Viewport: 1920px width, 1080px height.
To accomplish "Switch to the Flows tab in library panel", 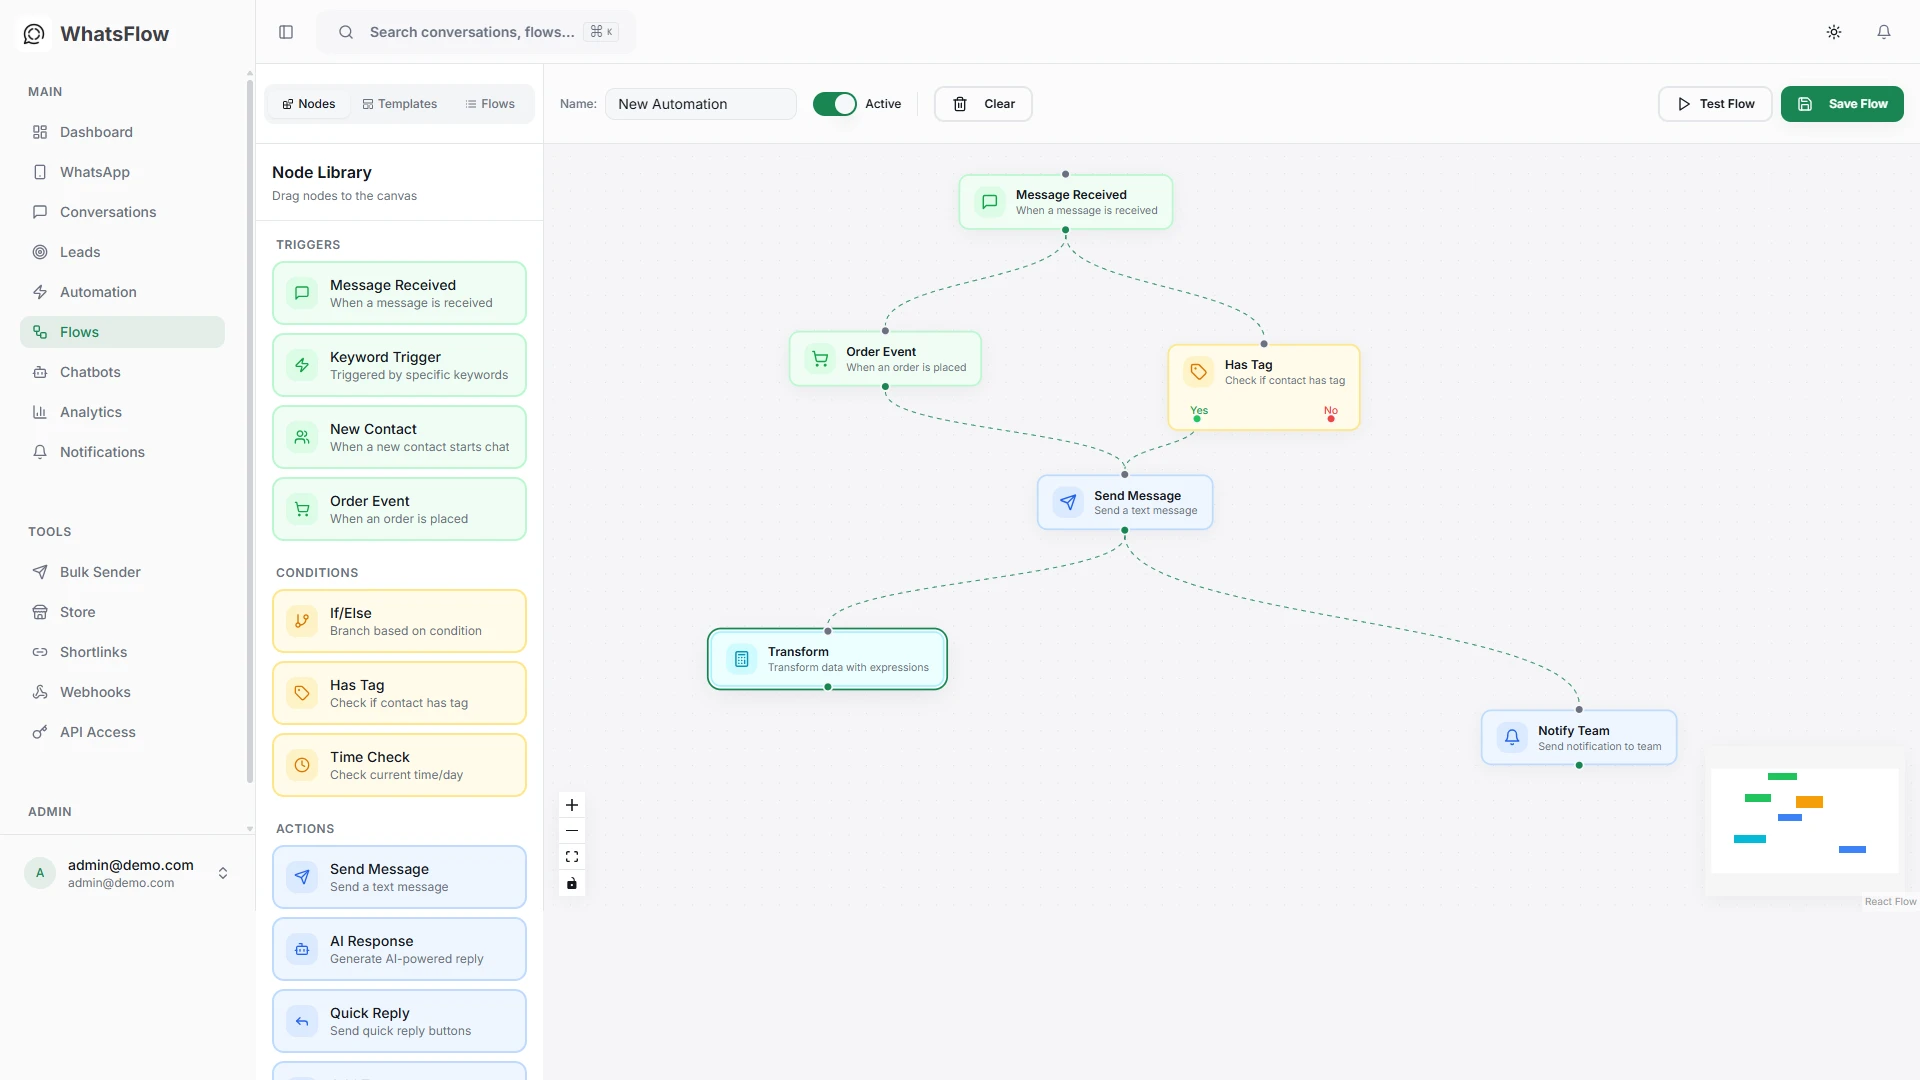I will coord(490,104).
